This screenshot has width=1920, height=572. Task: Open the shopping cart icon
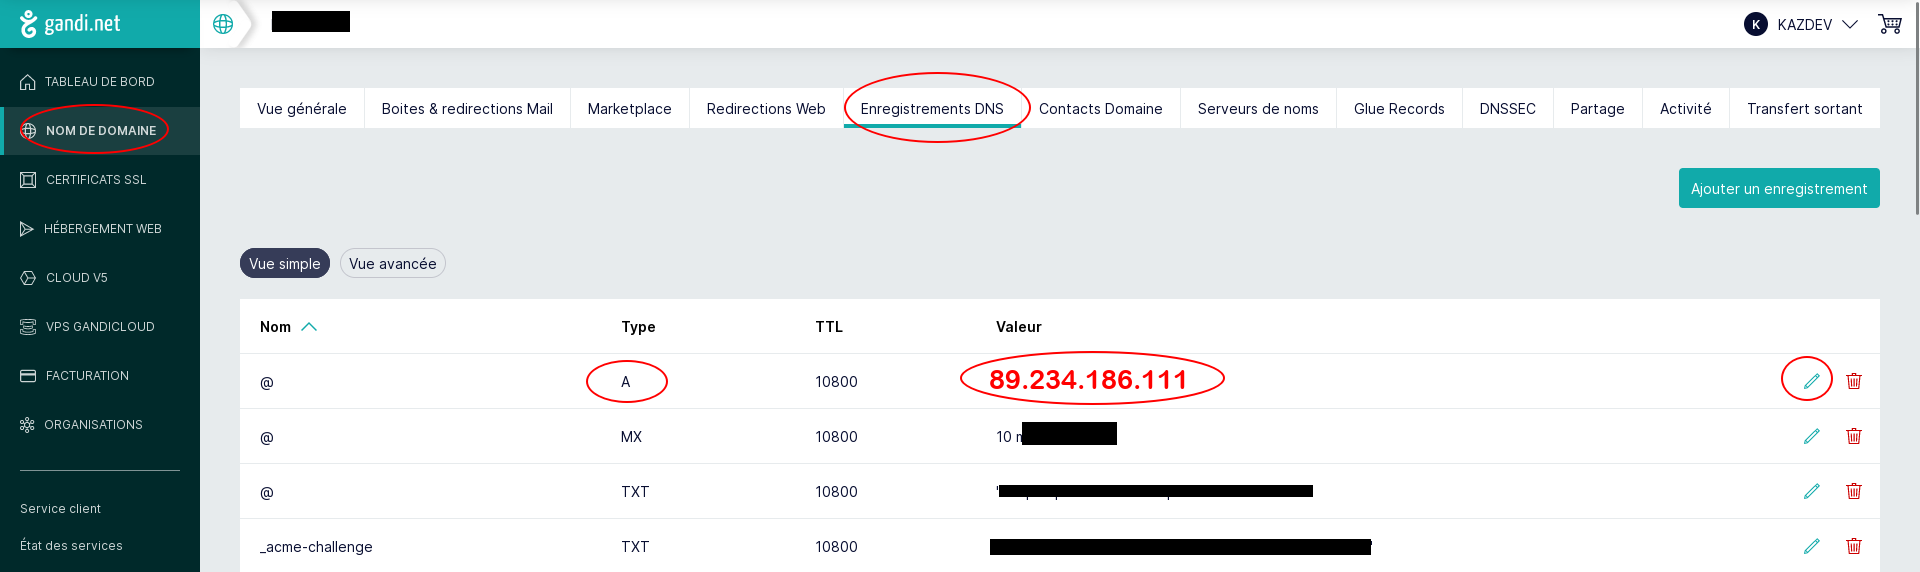click(x=1889, y=24)
